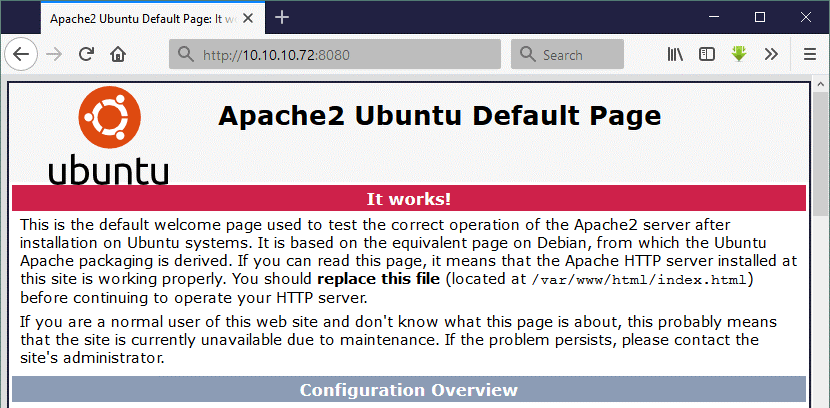The image size is (830, 408).
Task: Focus the address bar showing 10.10.10.72:8080
Action: pyautogui.click(x=335, y=54)
